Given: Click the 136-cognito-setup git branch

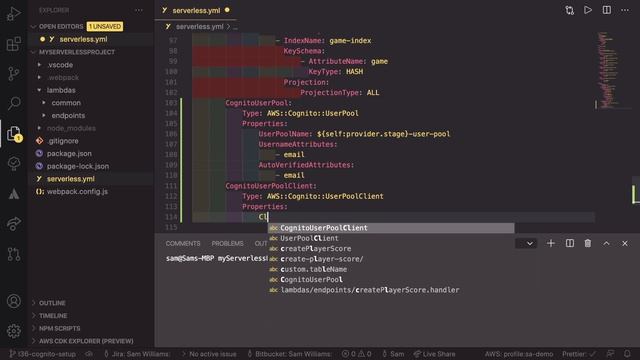Looking at the screenshot, I should pyautogui.click(x=42, y=354).
